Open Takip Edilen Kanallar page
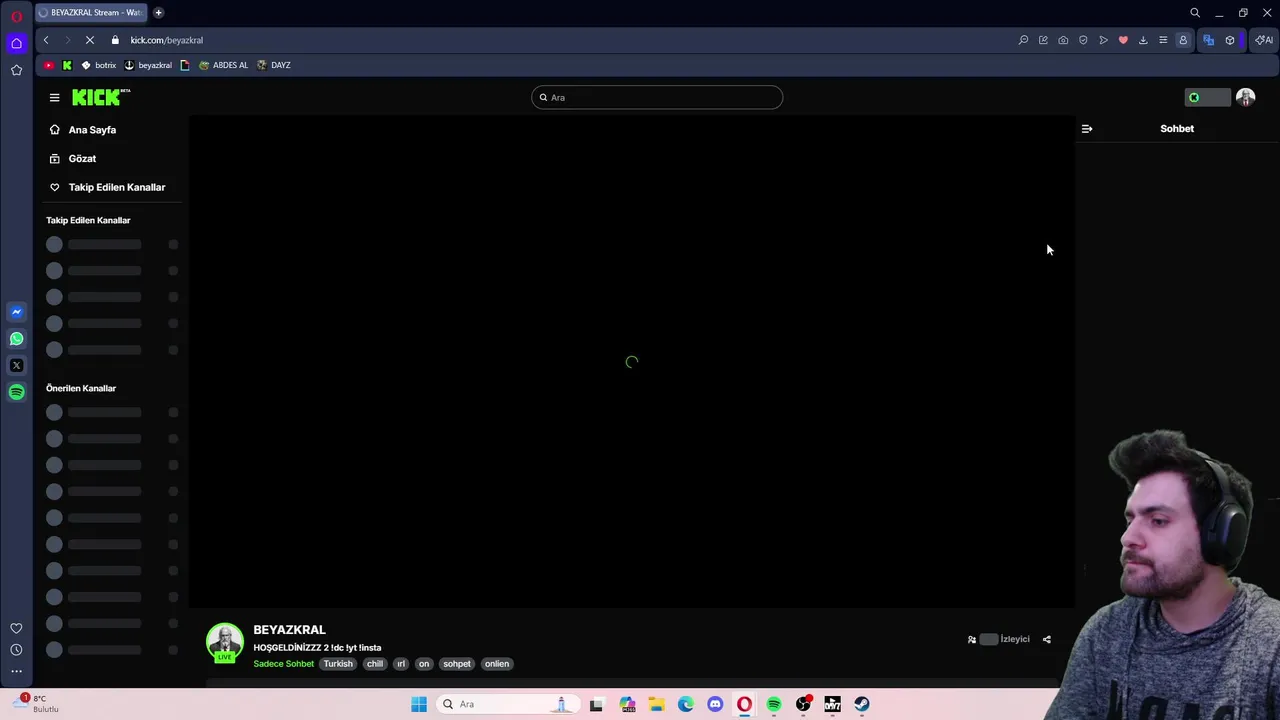Image resolution: width=1280 pixels, height=720 pixels. pyautogui.click(x=117, y=187)
